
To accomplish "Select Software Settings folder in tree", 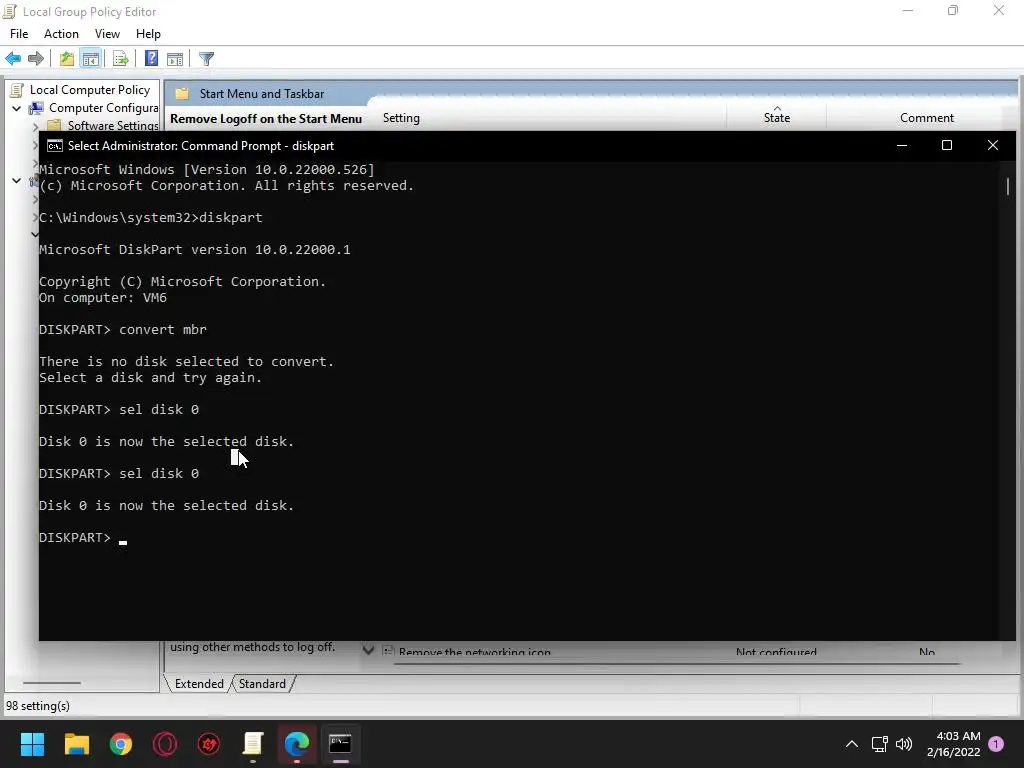I will 113,125.
